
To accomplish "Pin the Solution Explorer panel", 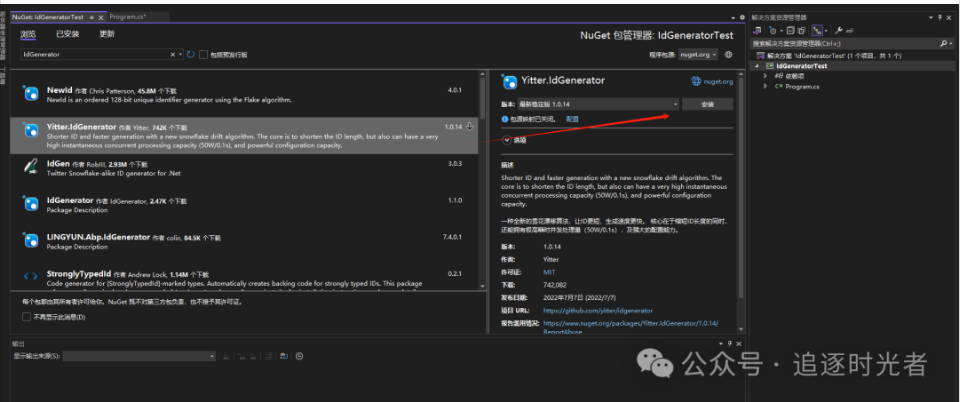I will (x=939, y=18).
